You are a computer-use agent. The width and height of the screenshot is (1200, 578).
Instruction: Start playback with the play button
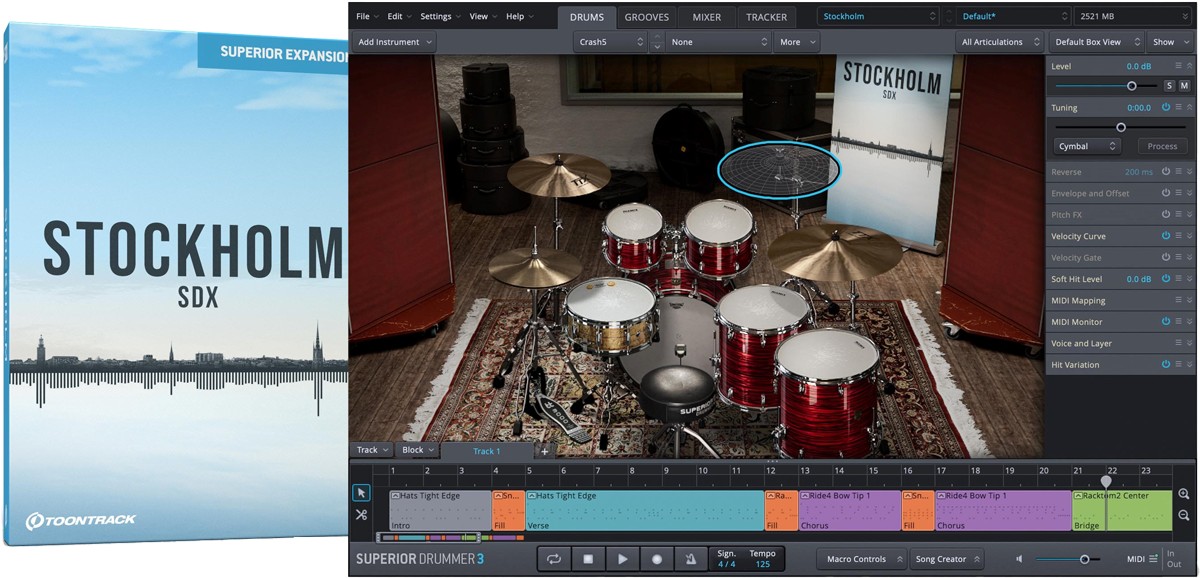point(622,559)
